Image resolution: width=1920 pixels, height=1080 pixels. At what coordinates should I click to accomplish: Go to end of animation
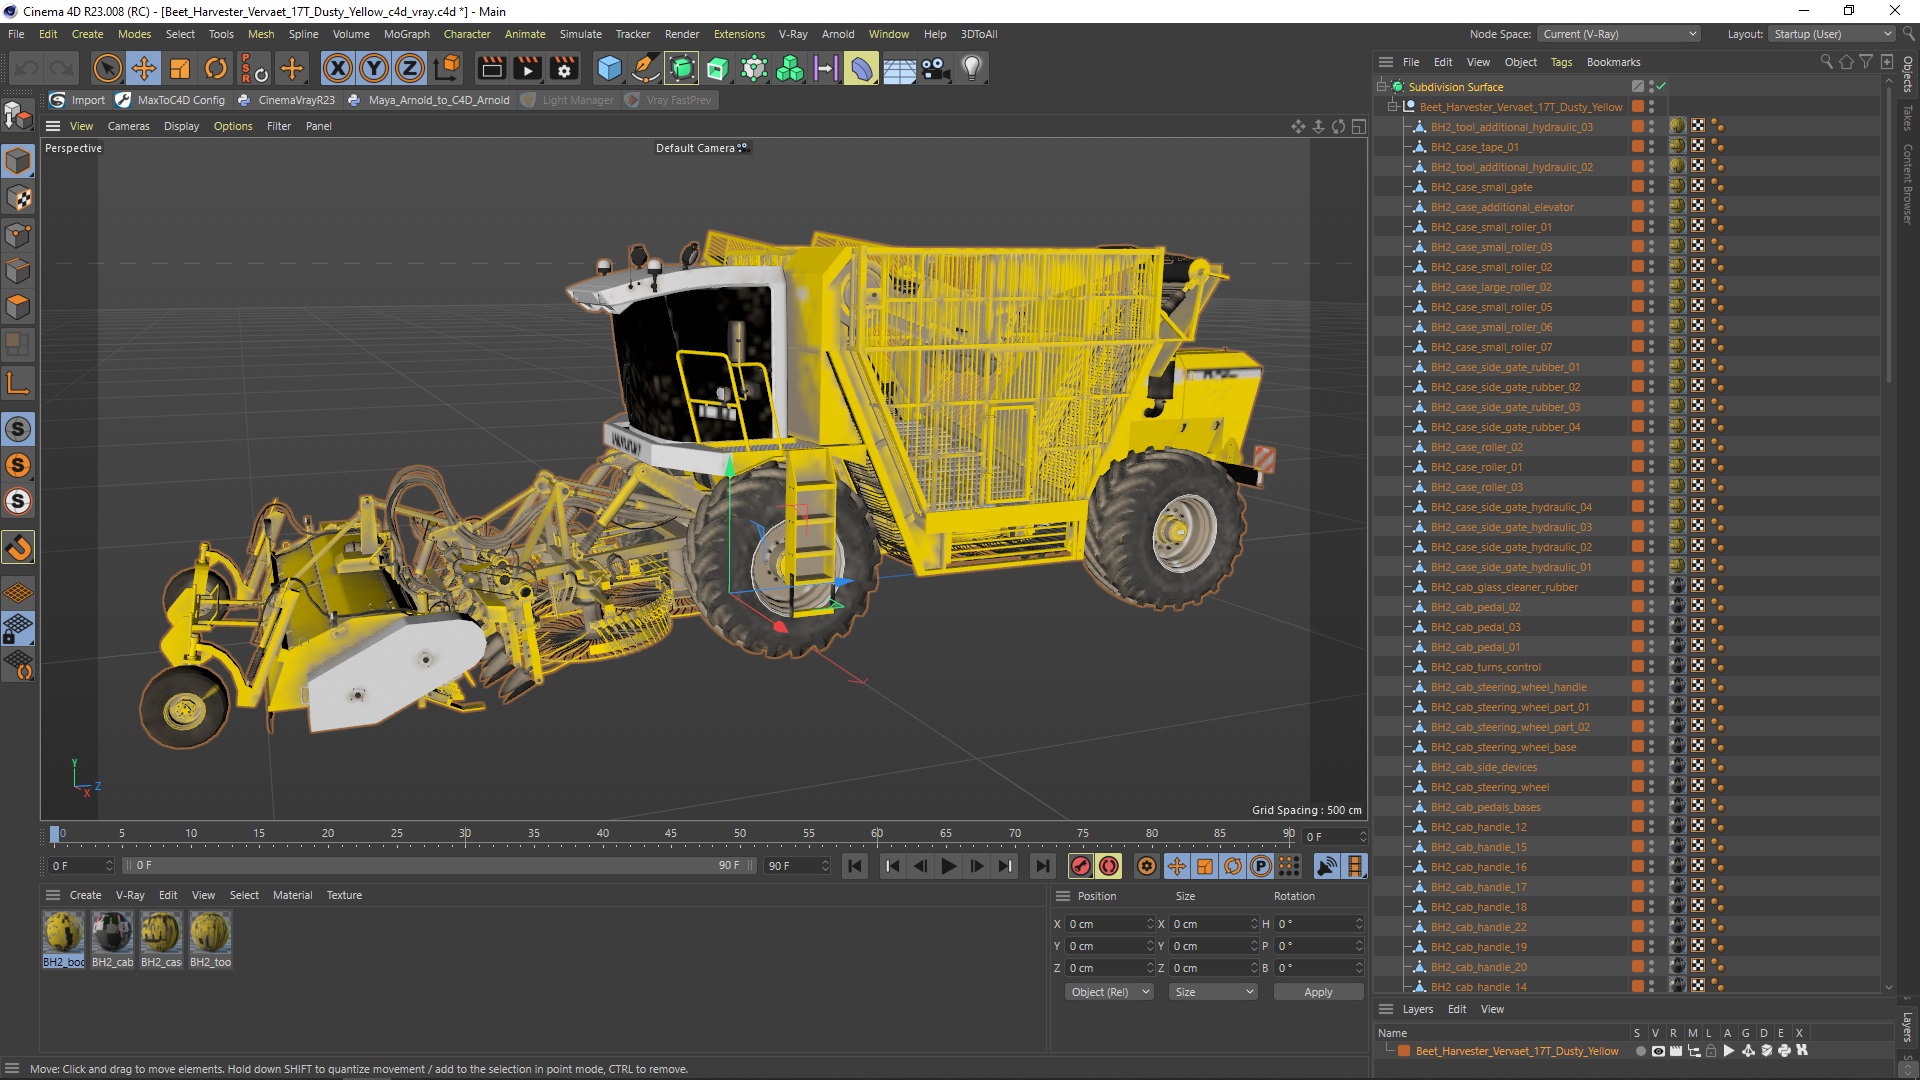click(1042, 866)
